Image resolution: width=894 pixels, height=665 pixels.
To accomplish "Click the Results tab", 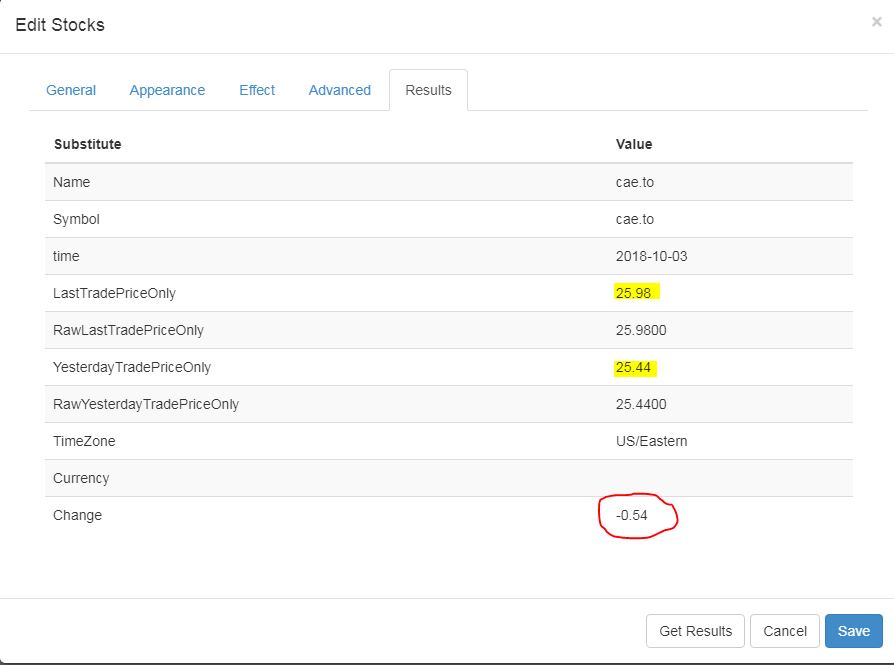I will [x=428, y=90].
